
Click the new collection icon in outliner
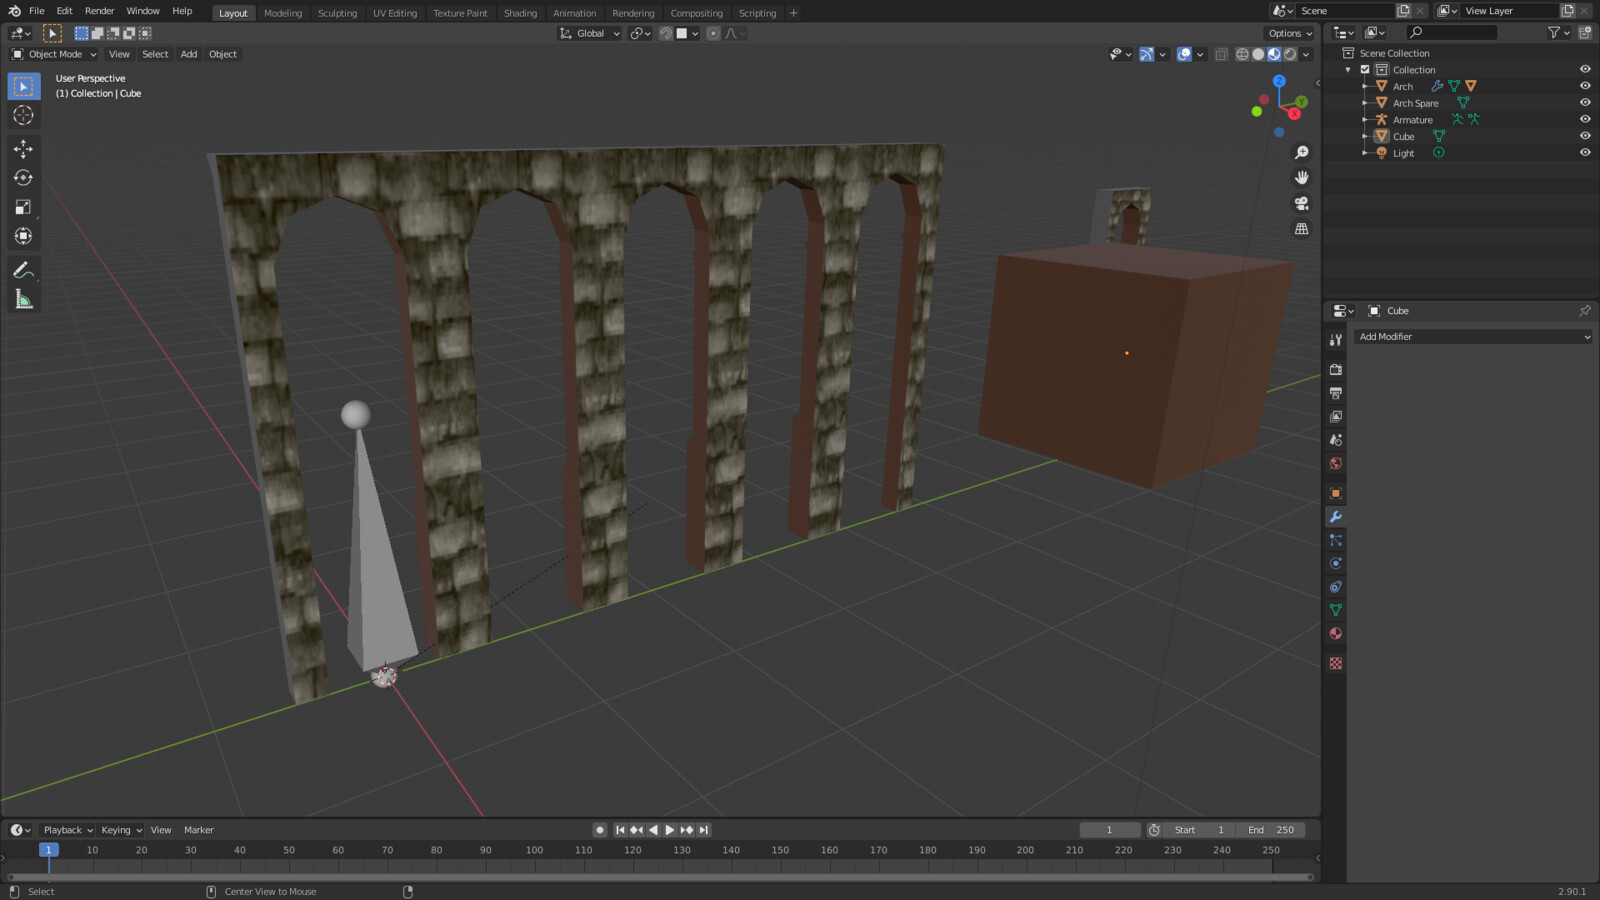1584,33
